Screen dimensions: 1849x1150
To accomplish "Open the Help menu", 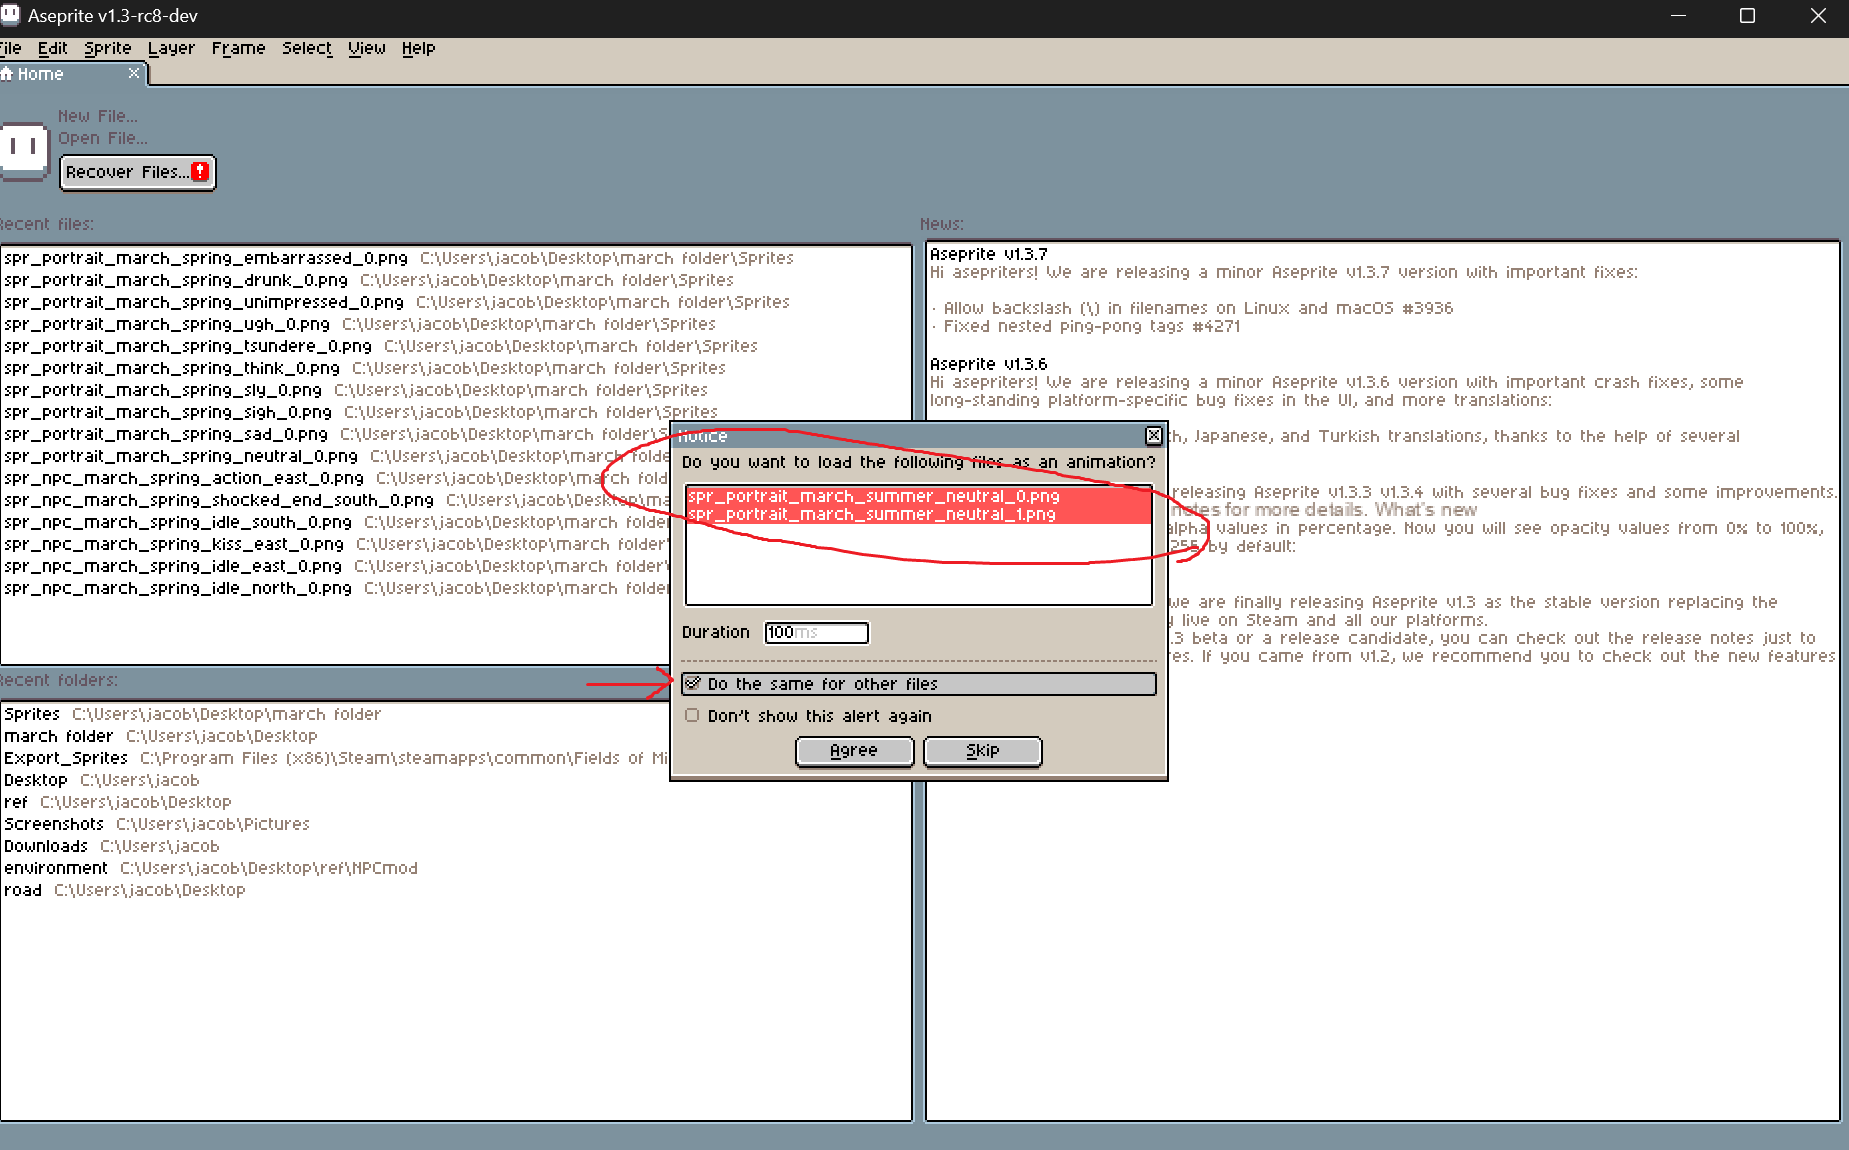I will pos(418,48).
